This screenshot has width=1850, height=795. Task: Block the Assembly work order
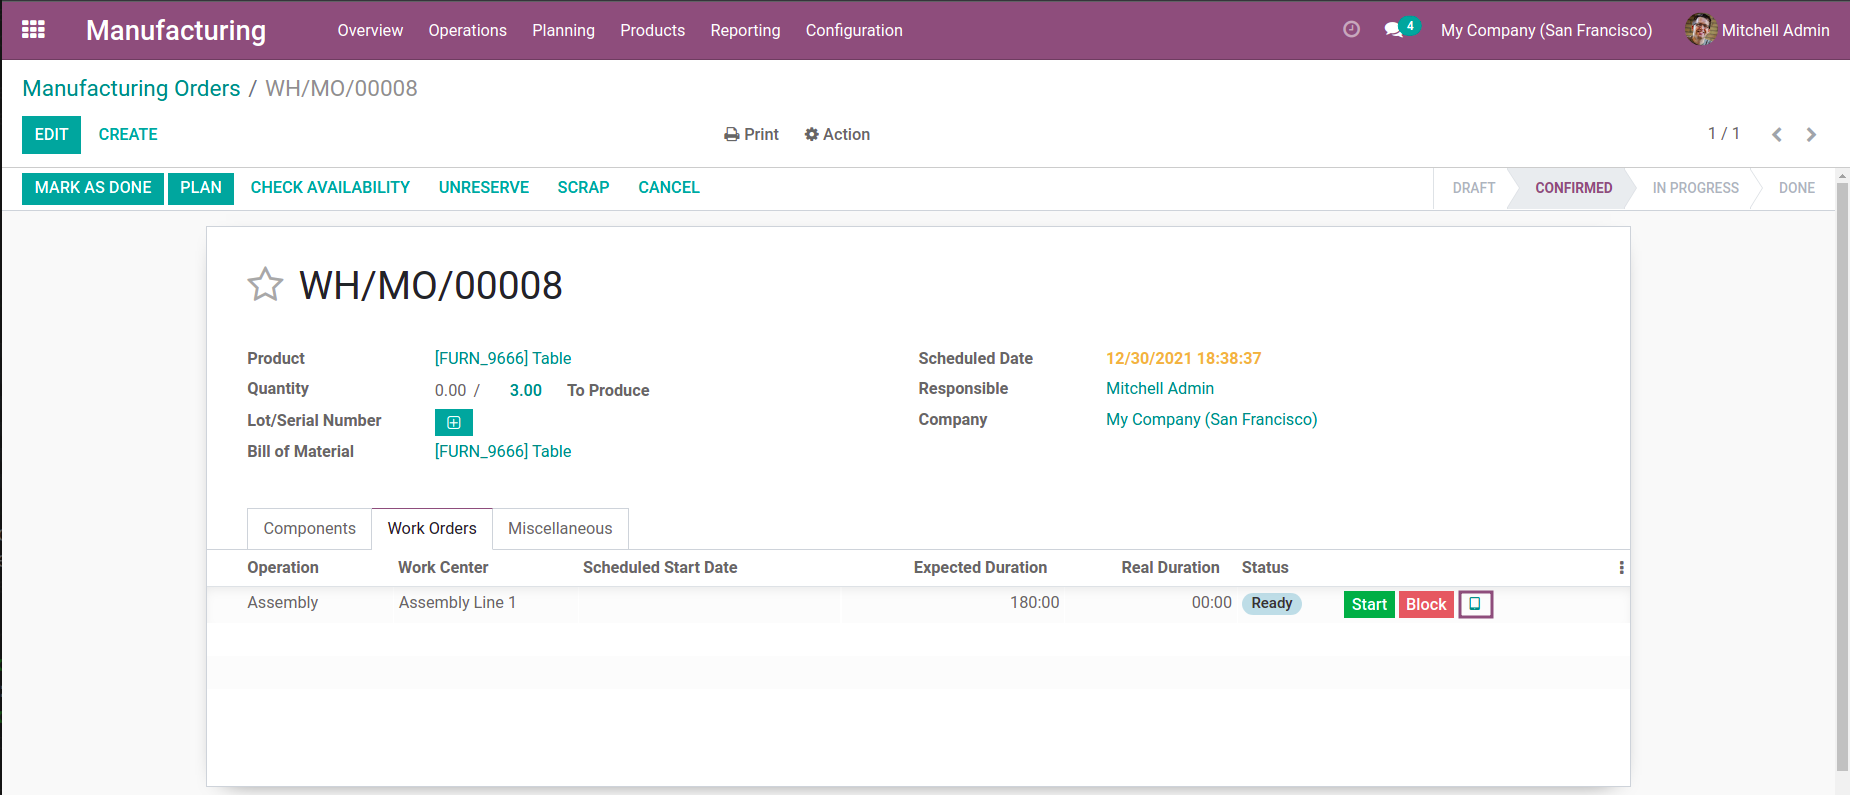pos(1425,604)
